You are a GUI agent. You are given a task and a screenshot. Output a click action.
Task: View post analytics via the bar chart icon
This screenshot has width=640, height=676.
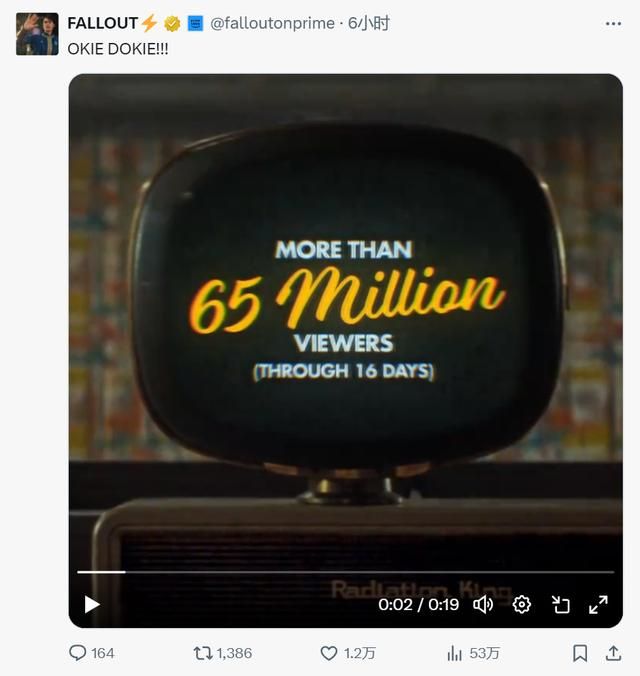coord(455,653)
